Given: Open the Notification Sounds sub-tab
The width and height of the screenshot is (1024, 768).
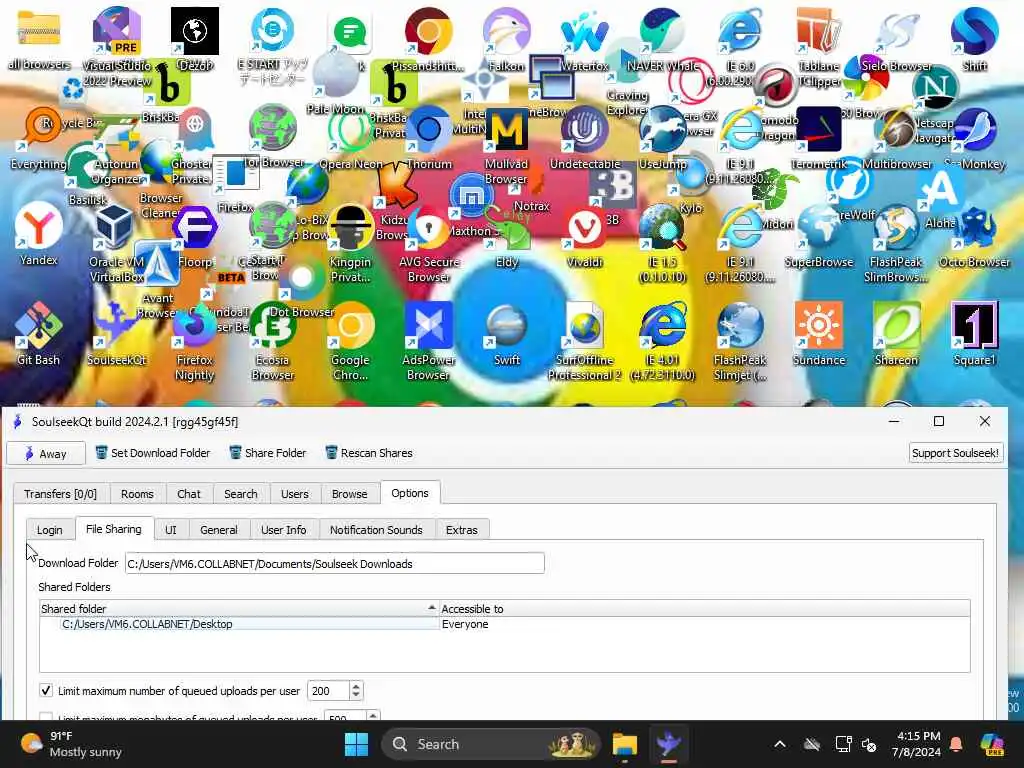Looking at the screenshot, I should tap(376, 530).
